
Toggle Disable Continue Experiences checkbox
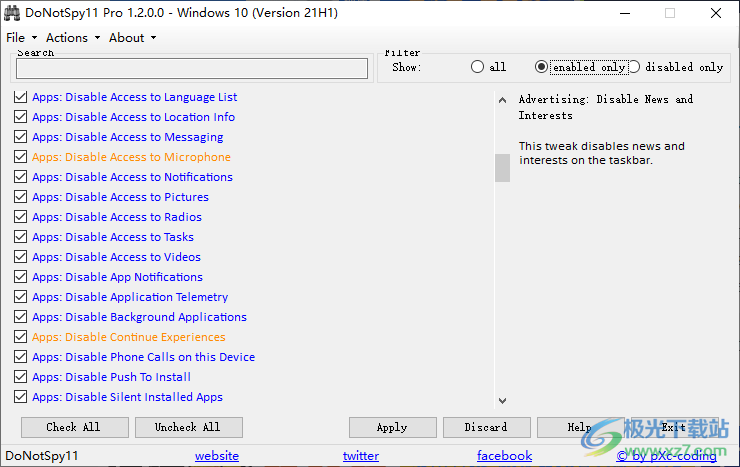coord(20,337)
